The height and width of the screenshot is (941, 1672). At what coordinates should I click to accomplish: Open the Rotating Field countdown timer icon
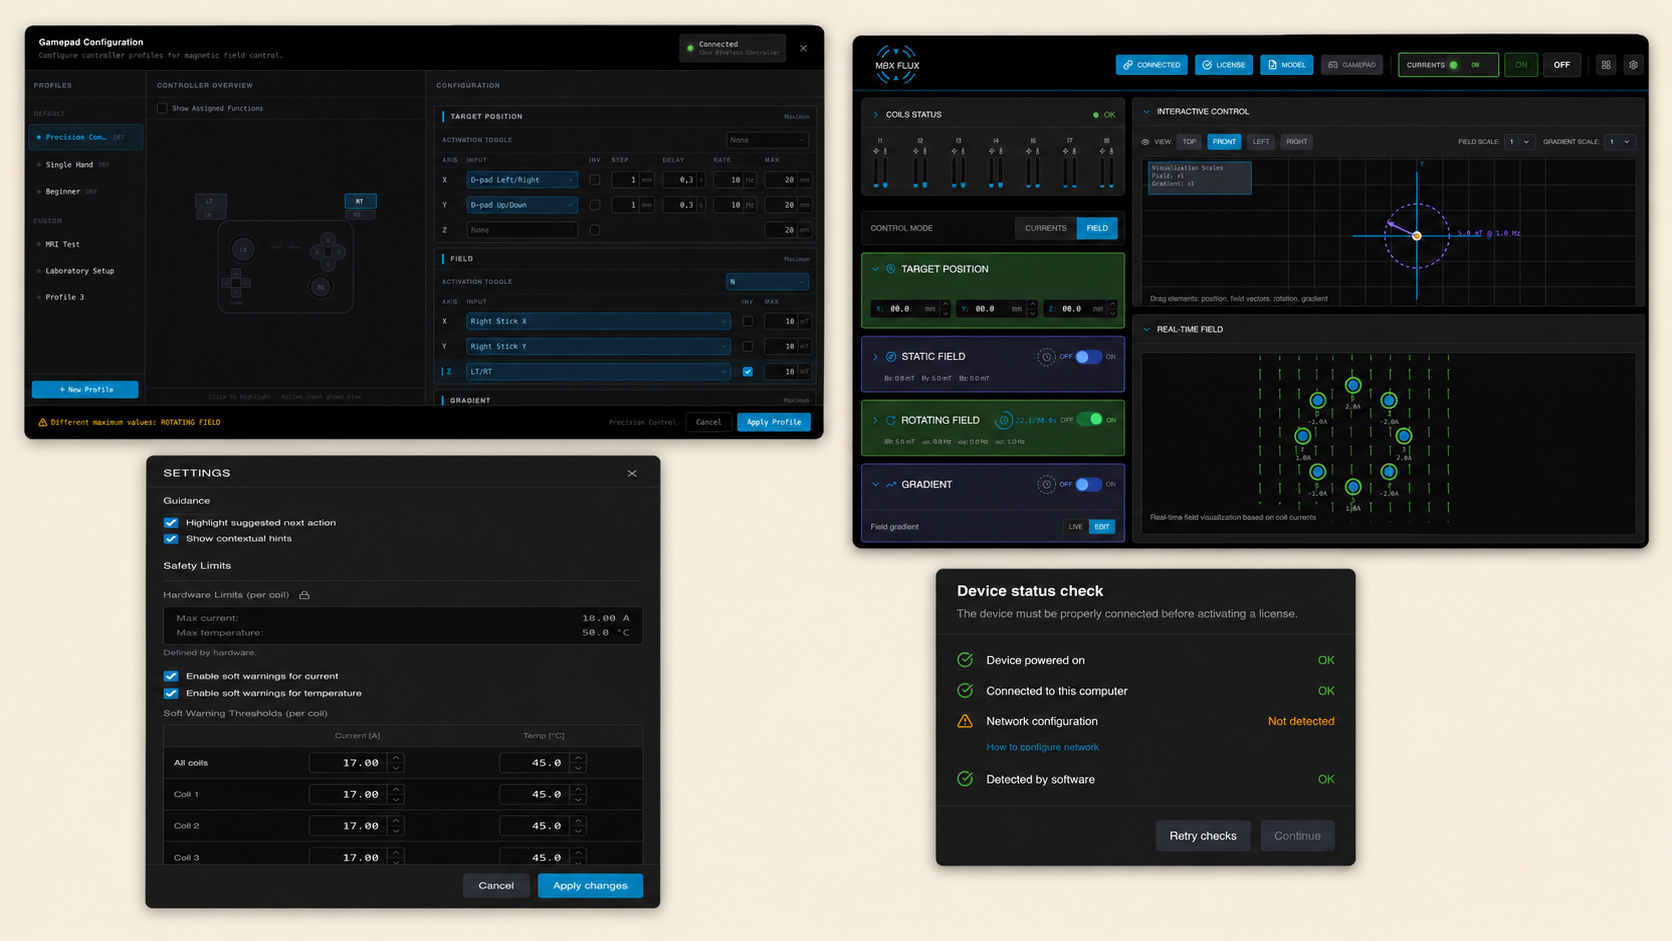(x=1004, y=420)
